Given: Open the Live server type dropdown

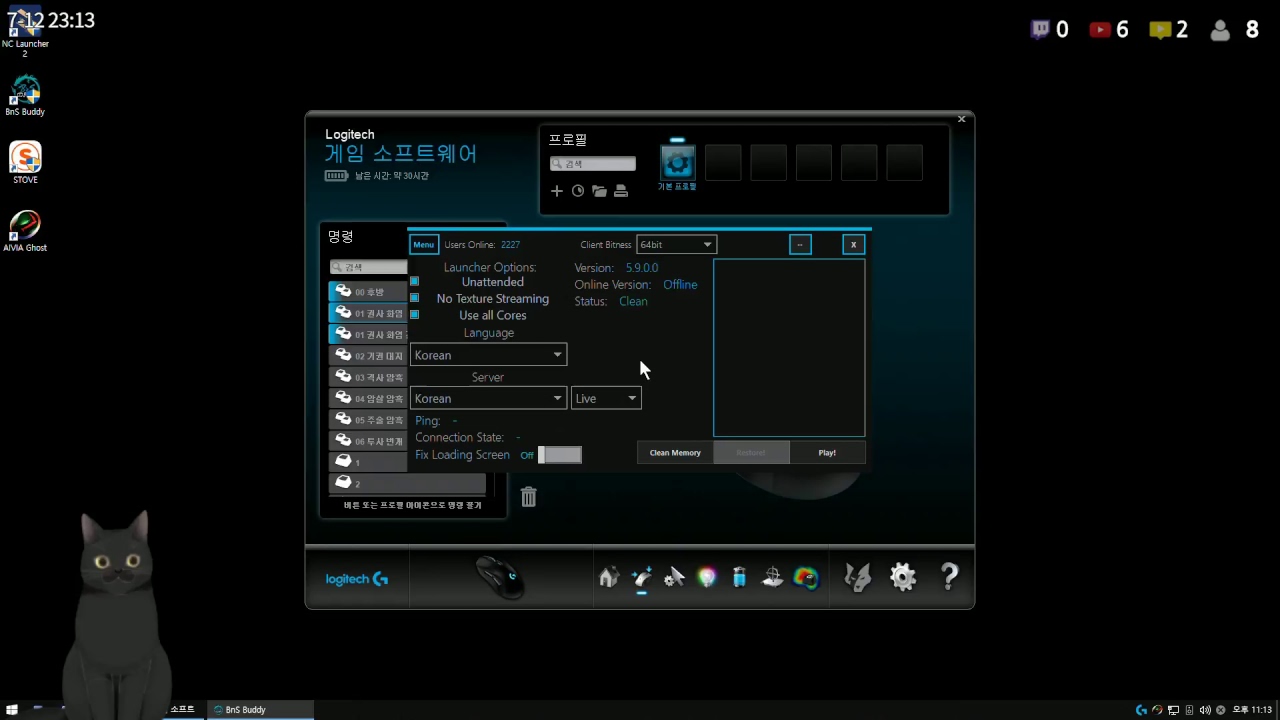Looking at the screenshot, I should coord(606,398).
